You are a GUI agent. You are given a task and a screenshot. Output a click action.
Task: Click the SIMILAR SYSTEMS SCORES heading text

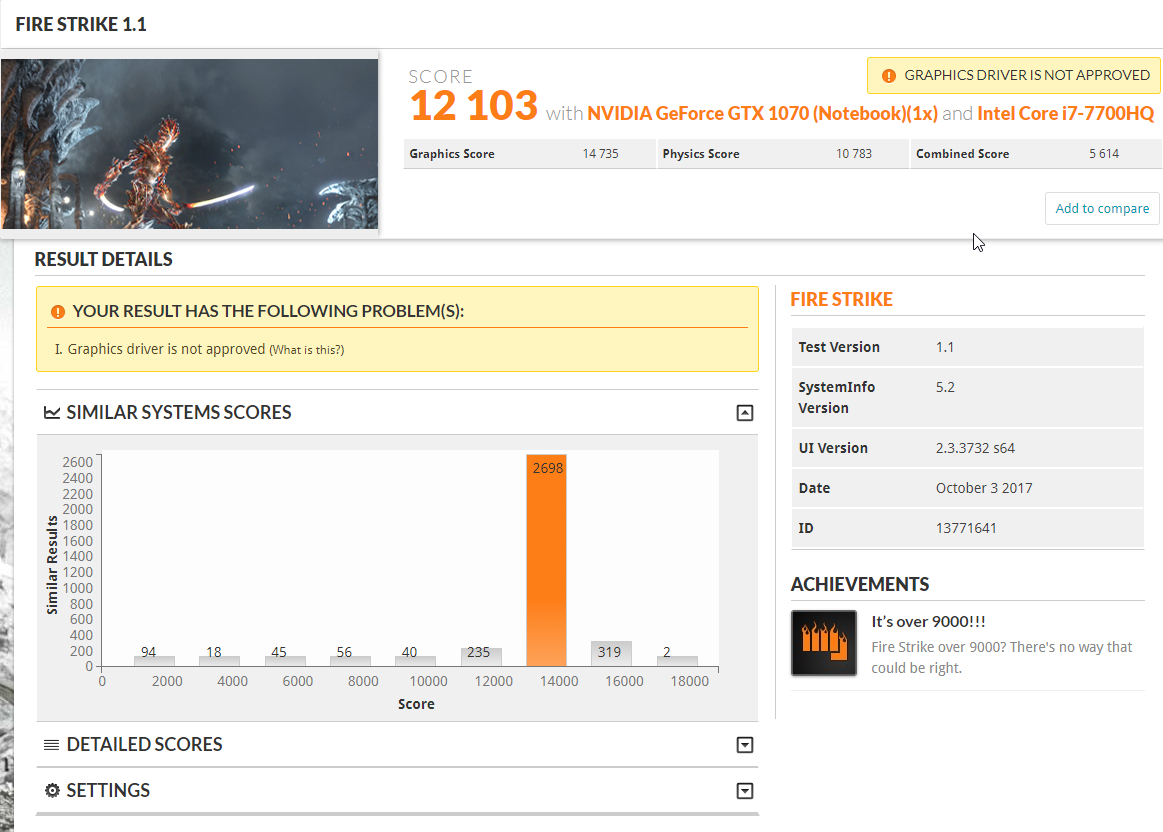[179, 413]
